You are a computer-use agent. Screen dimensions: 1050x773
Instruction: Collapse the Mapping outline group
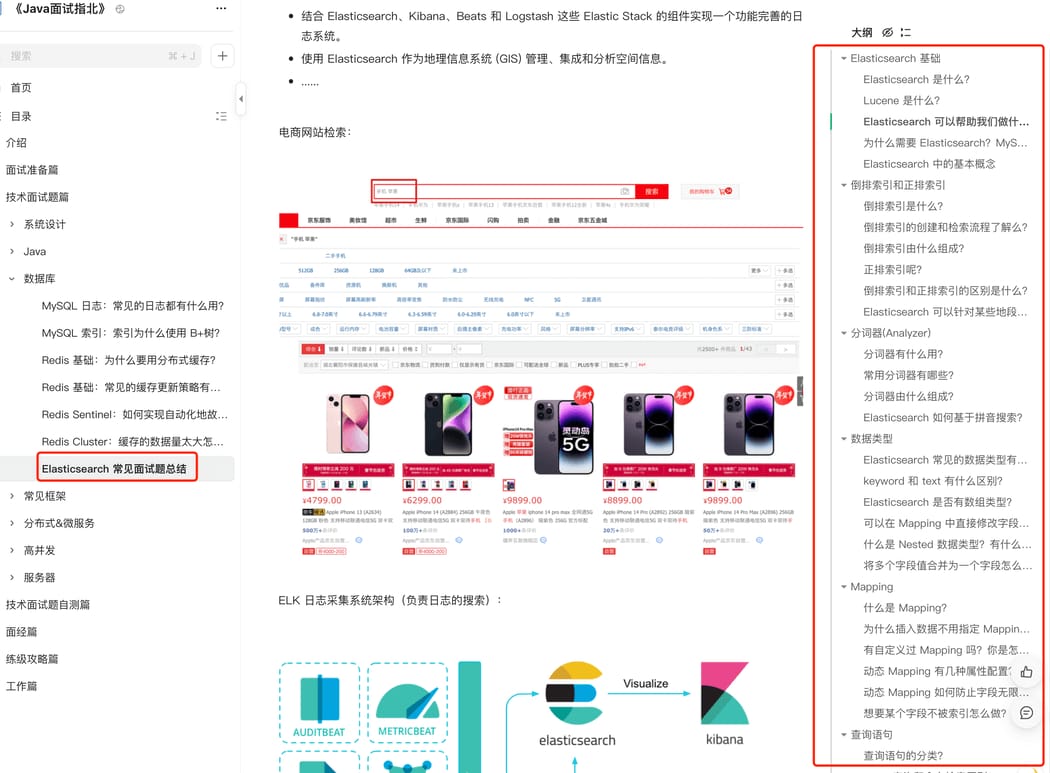click(844, 587)
